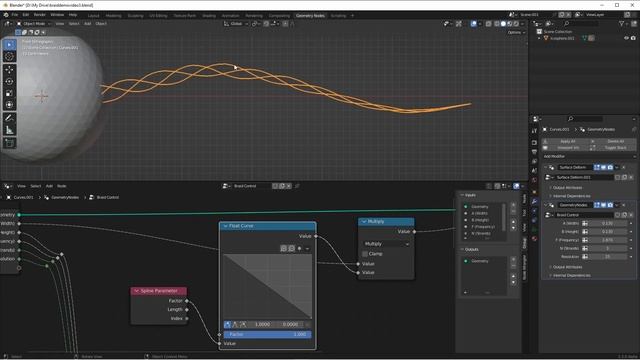Select the Select Box tool in viewport toolbar
The height and width of the screenshot is (360, 640).
tap(9, 44)
